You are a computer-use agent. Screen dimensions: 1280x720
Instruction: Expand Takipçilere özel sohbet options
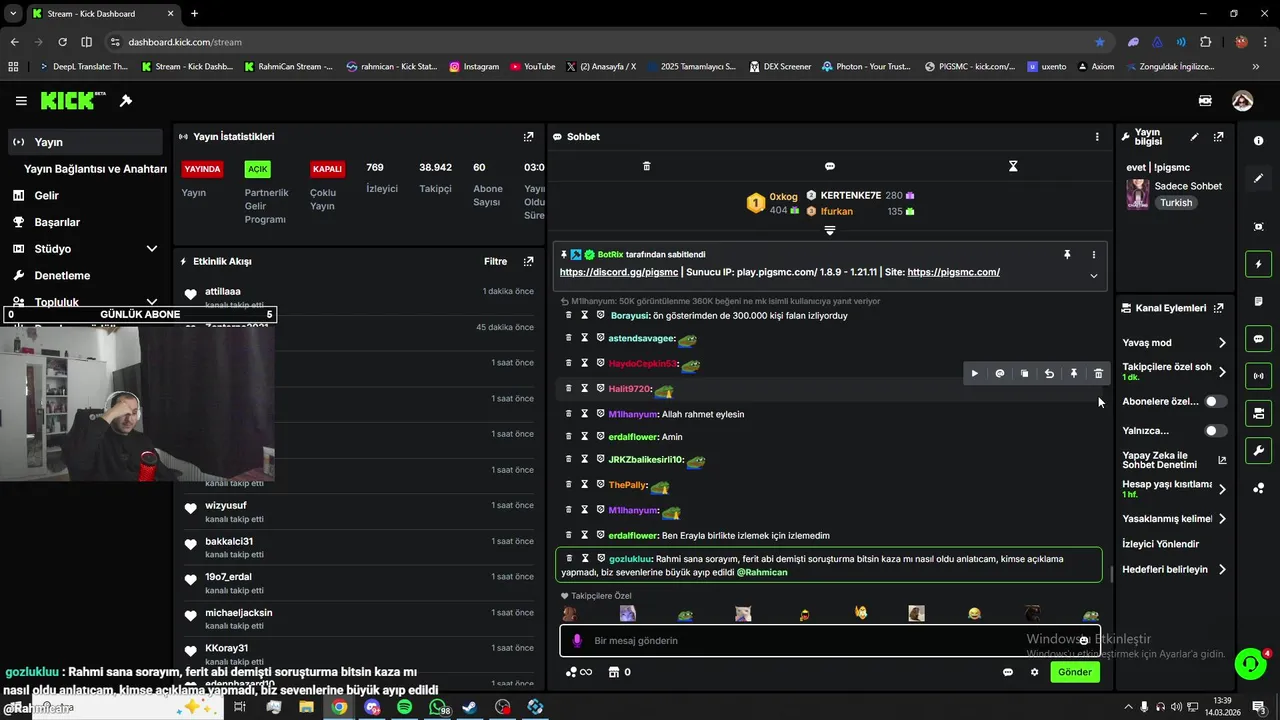1222,372
